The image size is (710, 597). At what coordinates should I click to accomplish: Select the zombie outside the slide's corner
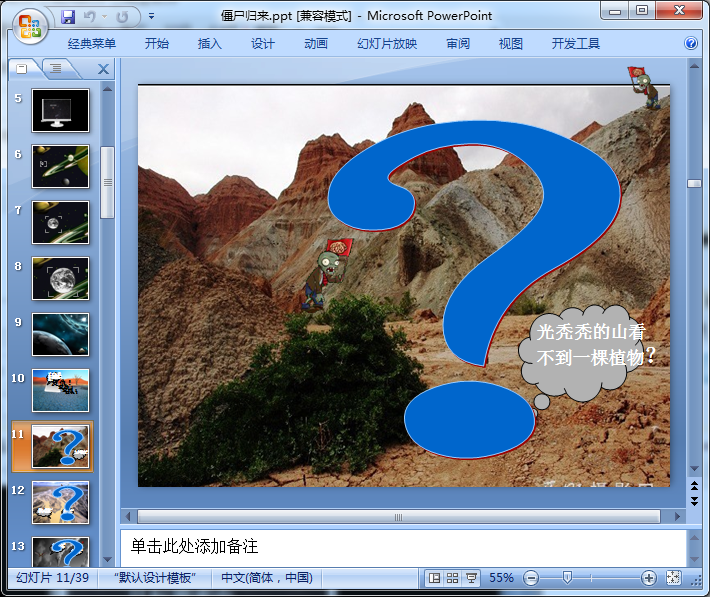pos(644,87)
